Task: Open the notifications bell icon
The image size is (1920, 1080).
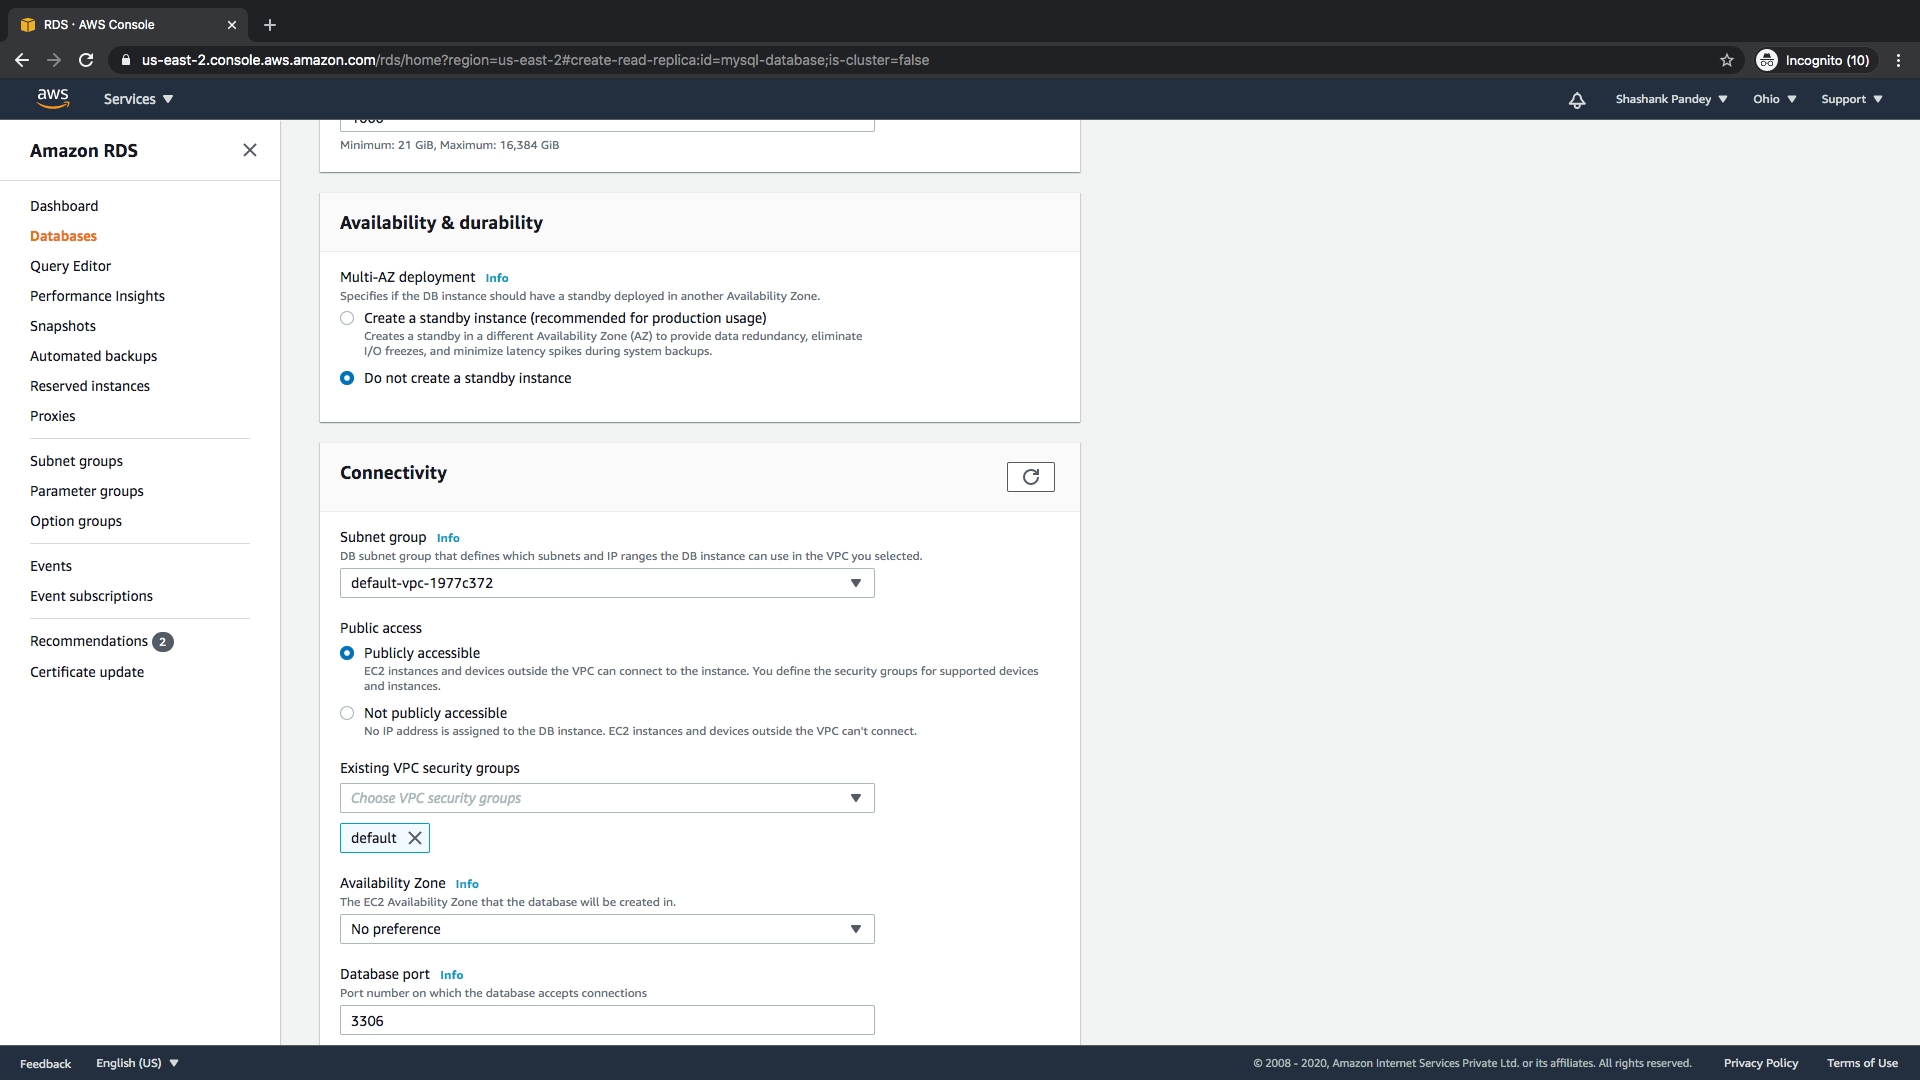Action: click(x=1577, y=100)
